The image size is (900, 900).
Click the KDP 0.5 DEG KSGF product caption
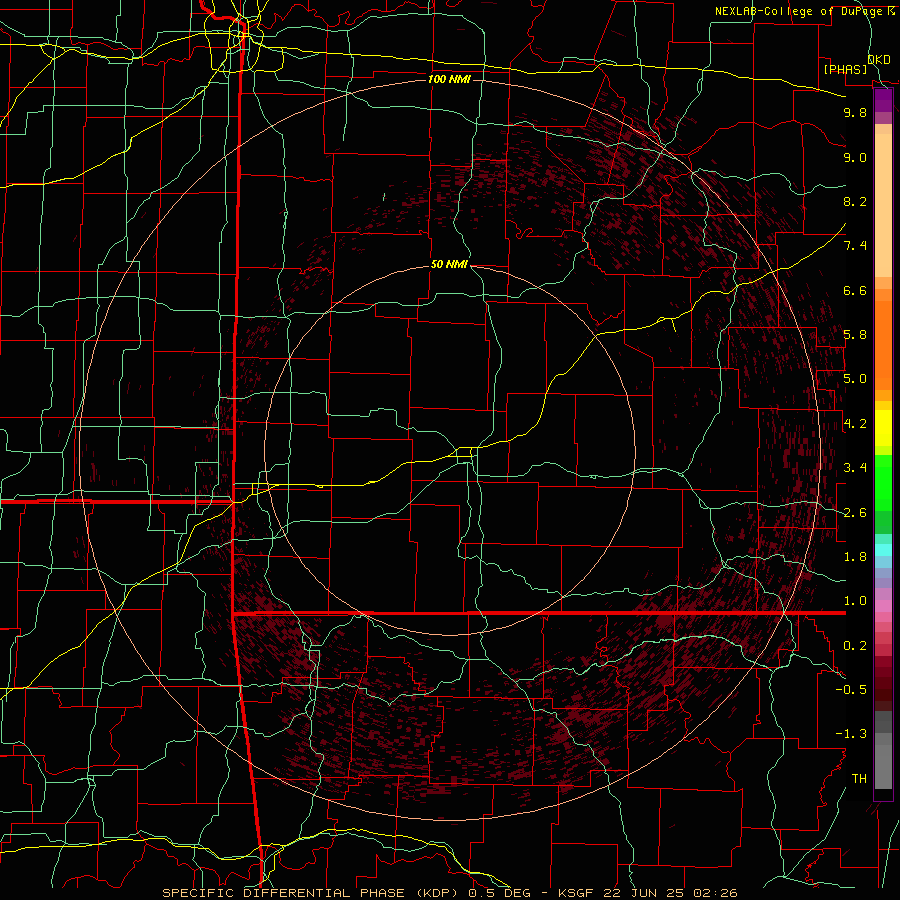[x=449, y=893]
